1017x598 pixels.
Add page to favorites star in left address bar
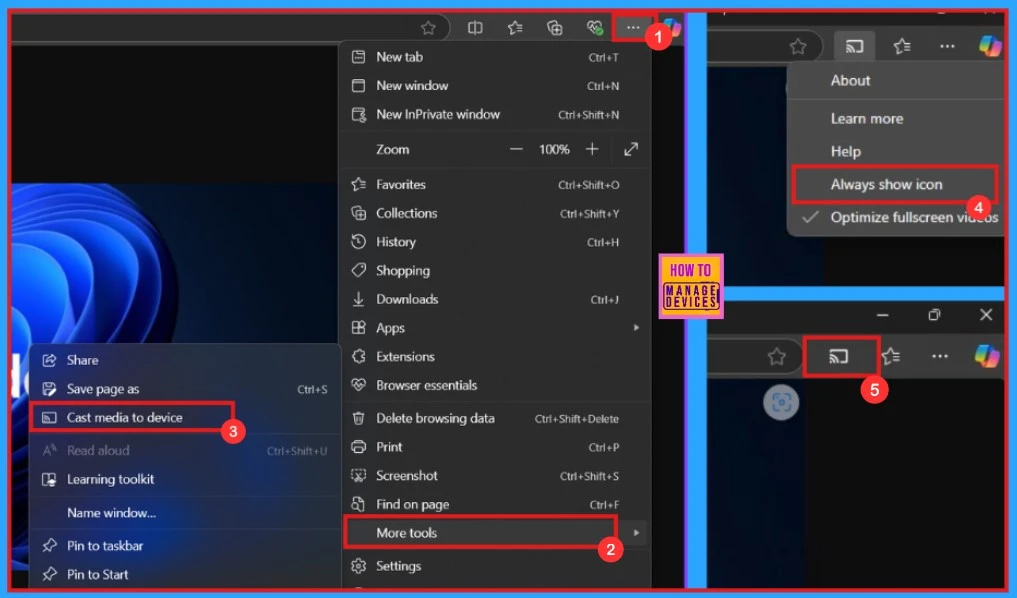click(x=428, y=28)
